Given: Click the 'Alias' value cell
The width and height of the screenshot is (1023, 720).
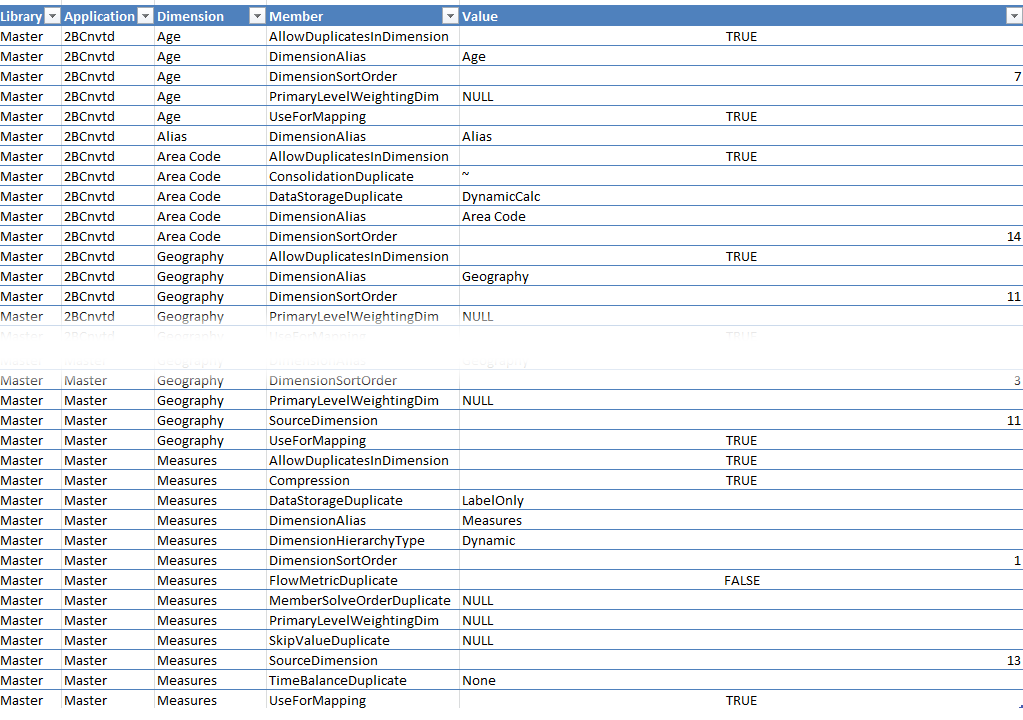Looking at the screenshot, I should pos(741,136).
